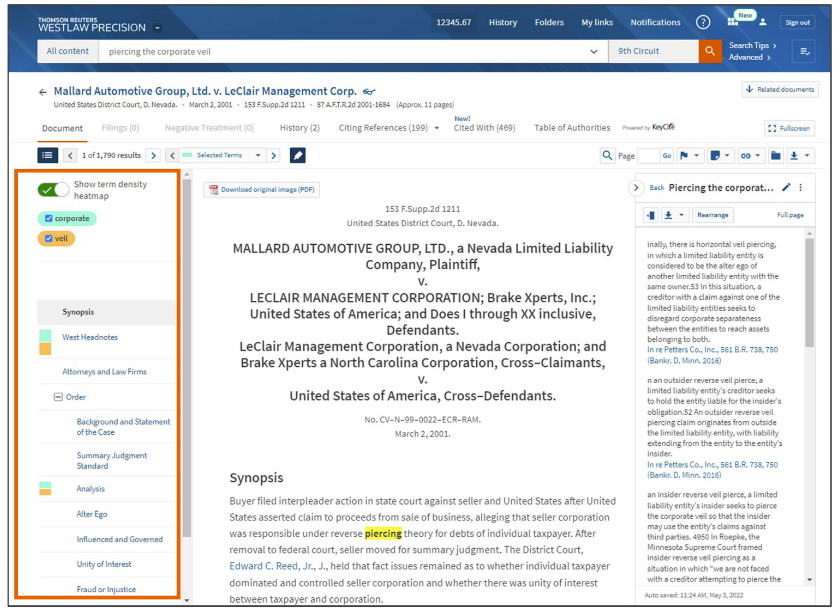Click the outline dock-to-side panel icon

pyautogui.click(x=651, y=215)
